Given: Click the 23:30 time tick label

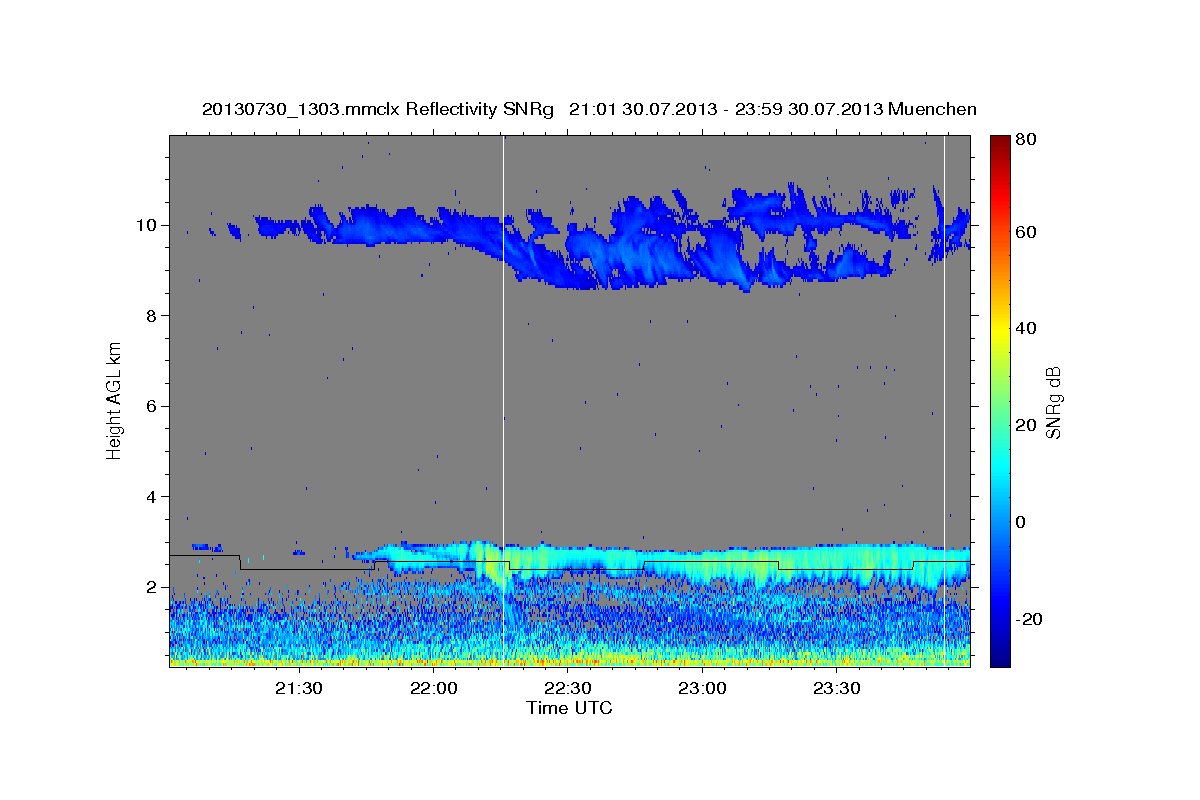Looking at the screenshot, I should click(837, 689).
